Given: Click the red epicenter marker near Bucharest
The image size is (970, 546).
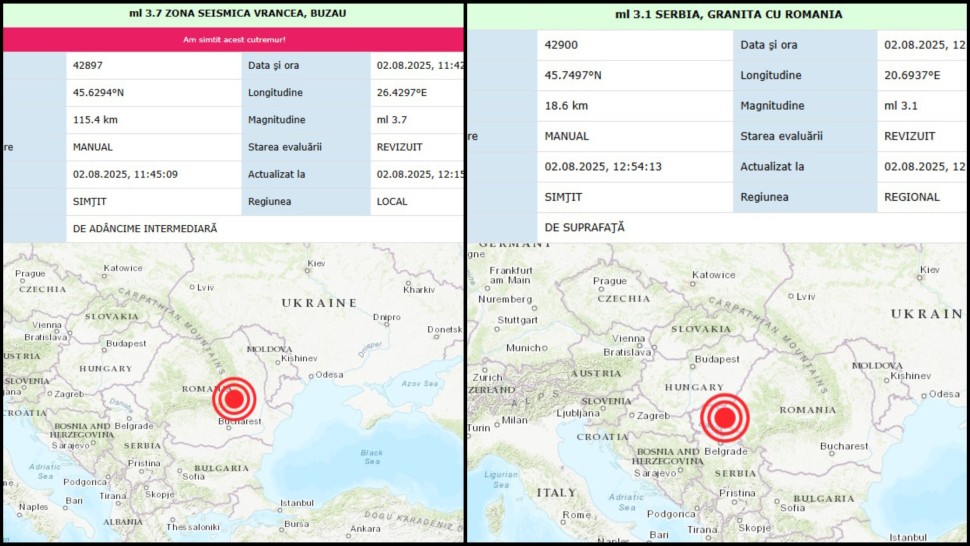Looking at the screenshot, I should (x=234, y=400).
